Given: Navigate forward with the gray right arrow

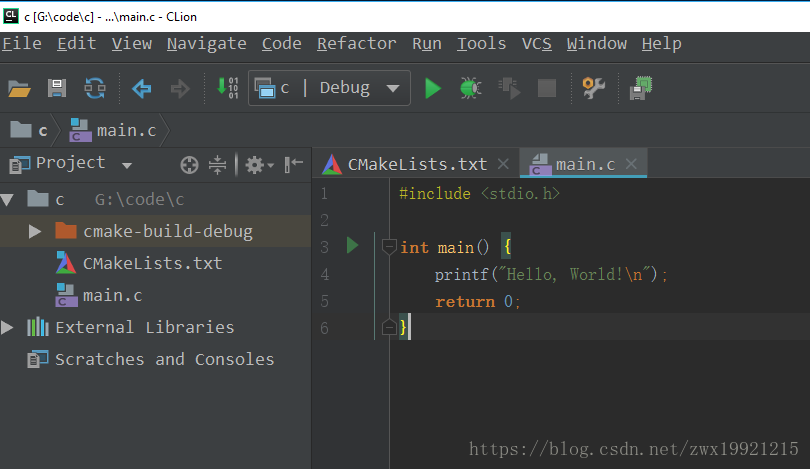Looking at the screenshot, I should tap(180, 89).
